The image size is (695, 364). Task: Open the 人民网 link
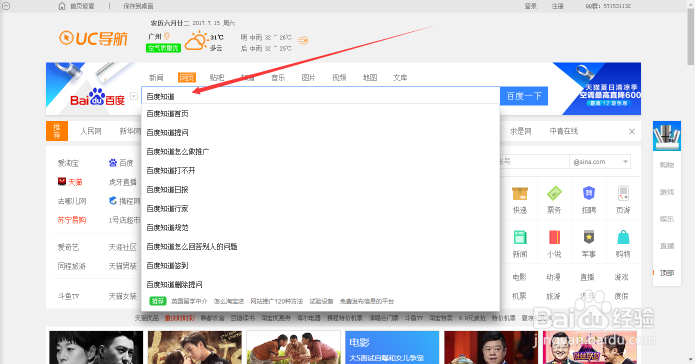[x=90, y=131]
